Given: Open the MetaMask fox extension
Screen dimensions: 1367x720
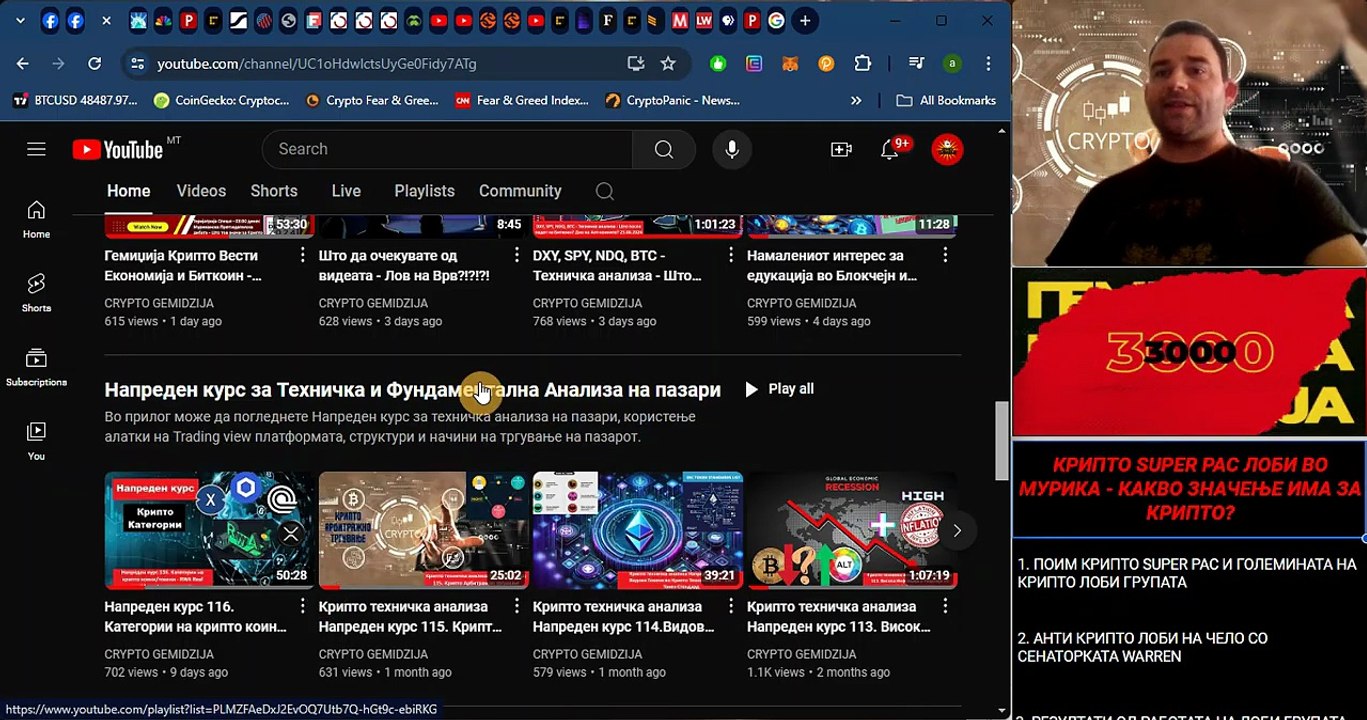Looking at the screenshot, I should [790, 63].
